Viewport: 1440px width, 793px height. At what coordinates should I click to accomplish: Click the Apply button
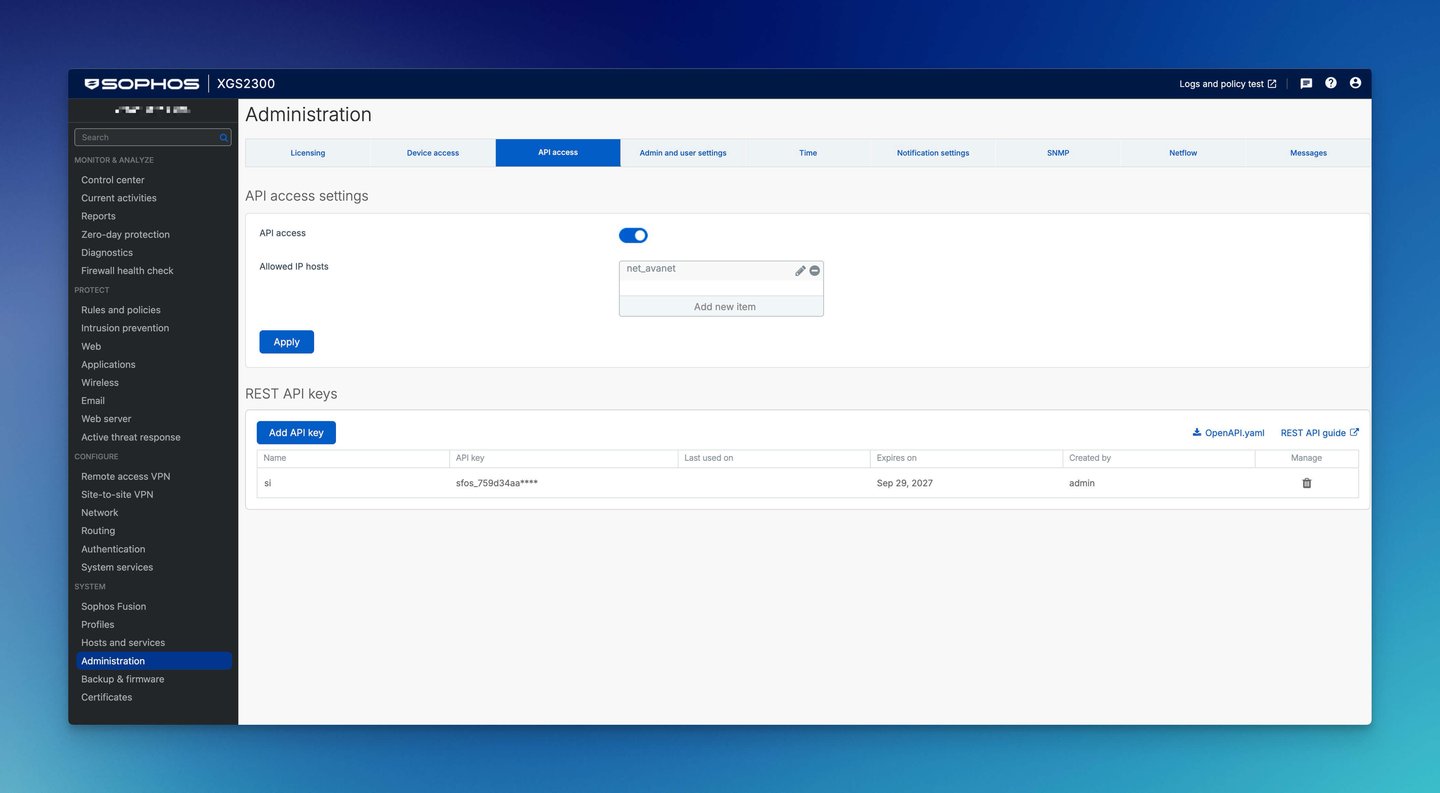pos(286,342)
